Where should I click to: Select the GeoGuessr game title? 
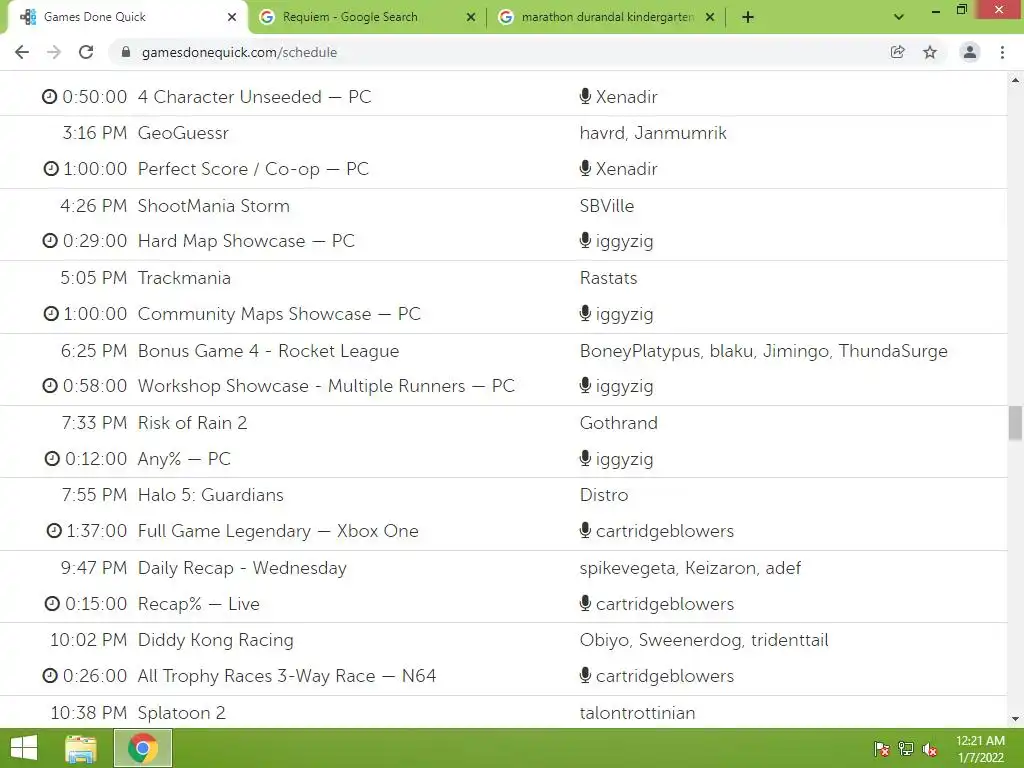184,133
